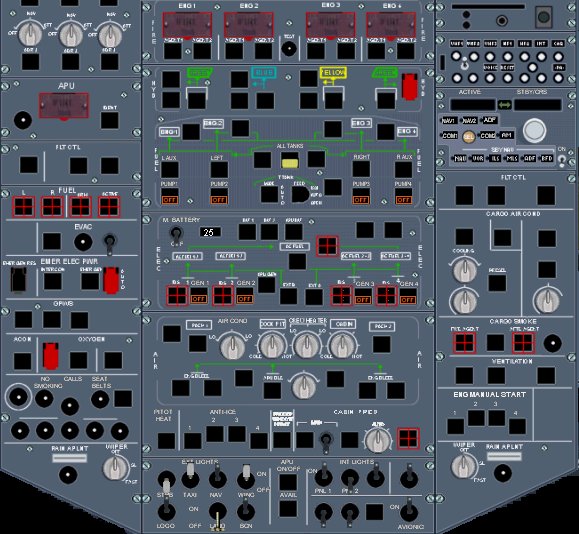Screen dimensions: 579x534
Task: Push the ENG 3 fire handle
Action: 331,25
